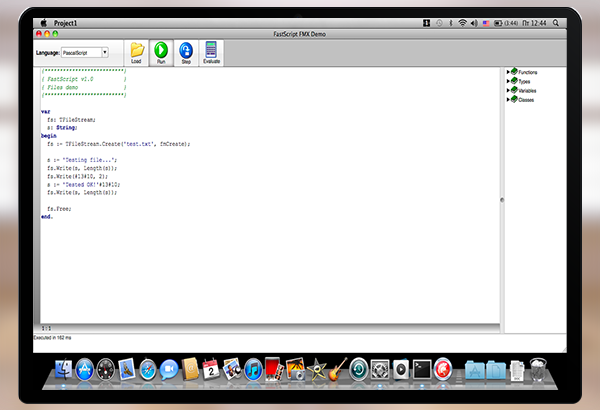Click the Wi-Fi status icon

pyautogui.click(x=462, y=21)
